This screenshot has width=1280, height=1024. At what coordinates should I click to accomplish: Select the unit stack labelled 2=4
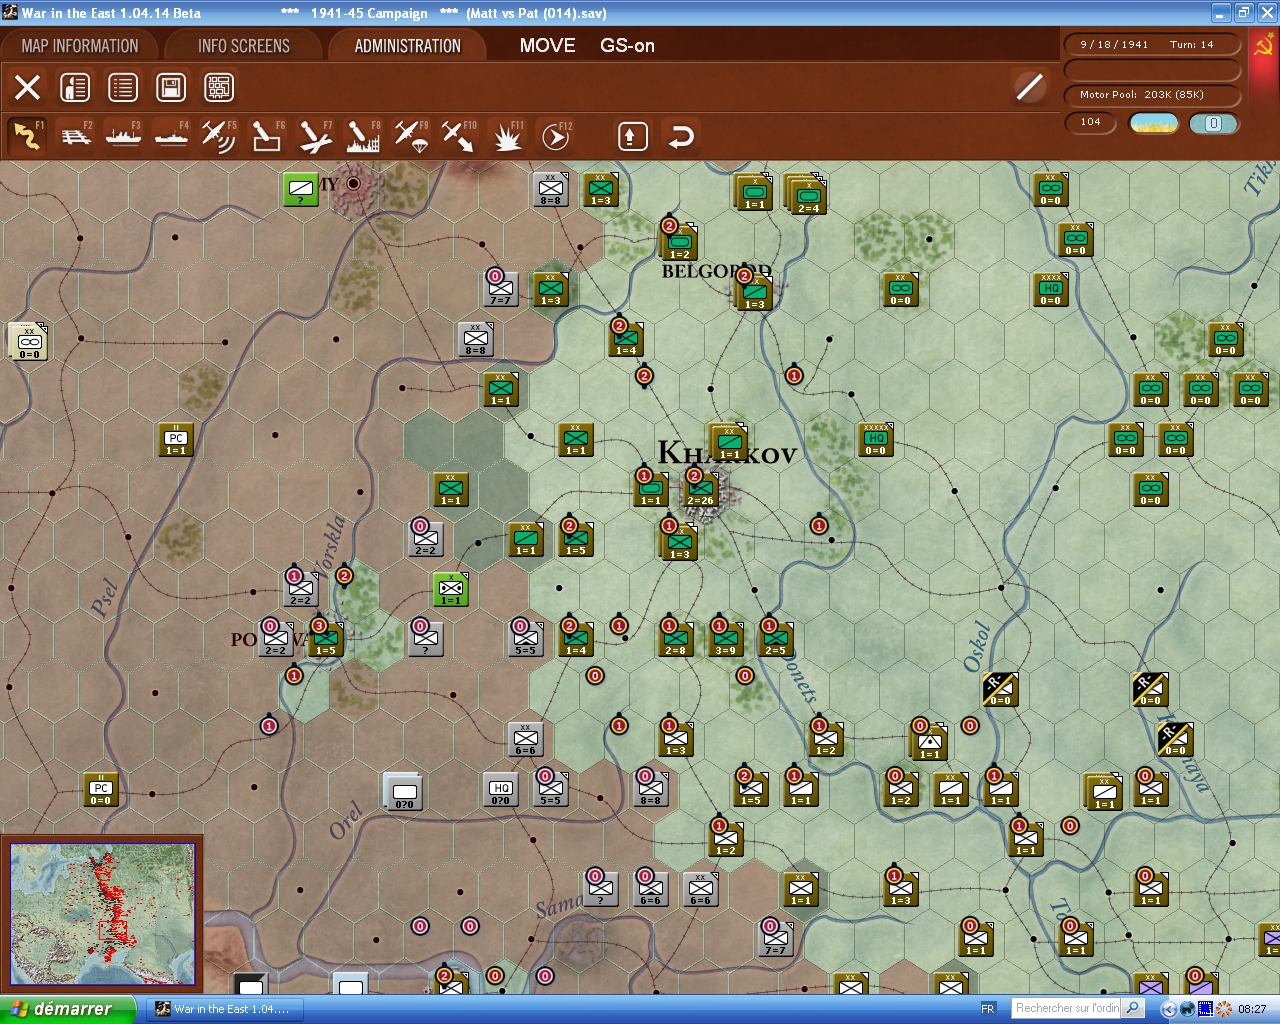click(807, 195)
